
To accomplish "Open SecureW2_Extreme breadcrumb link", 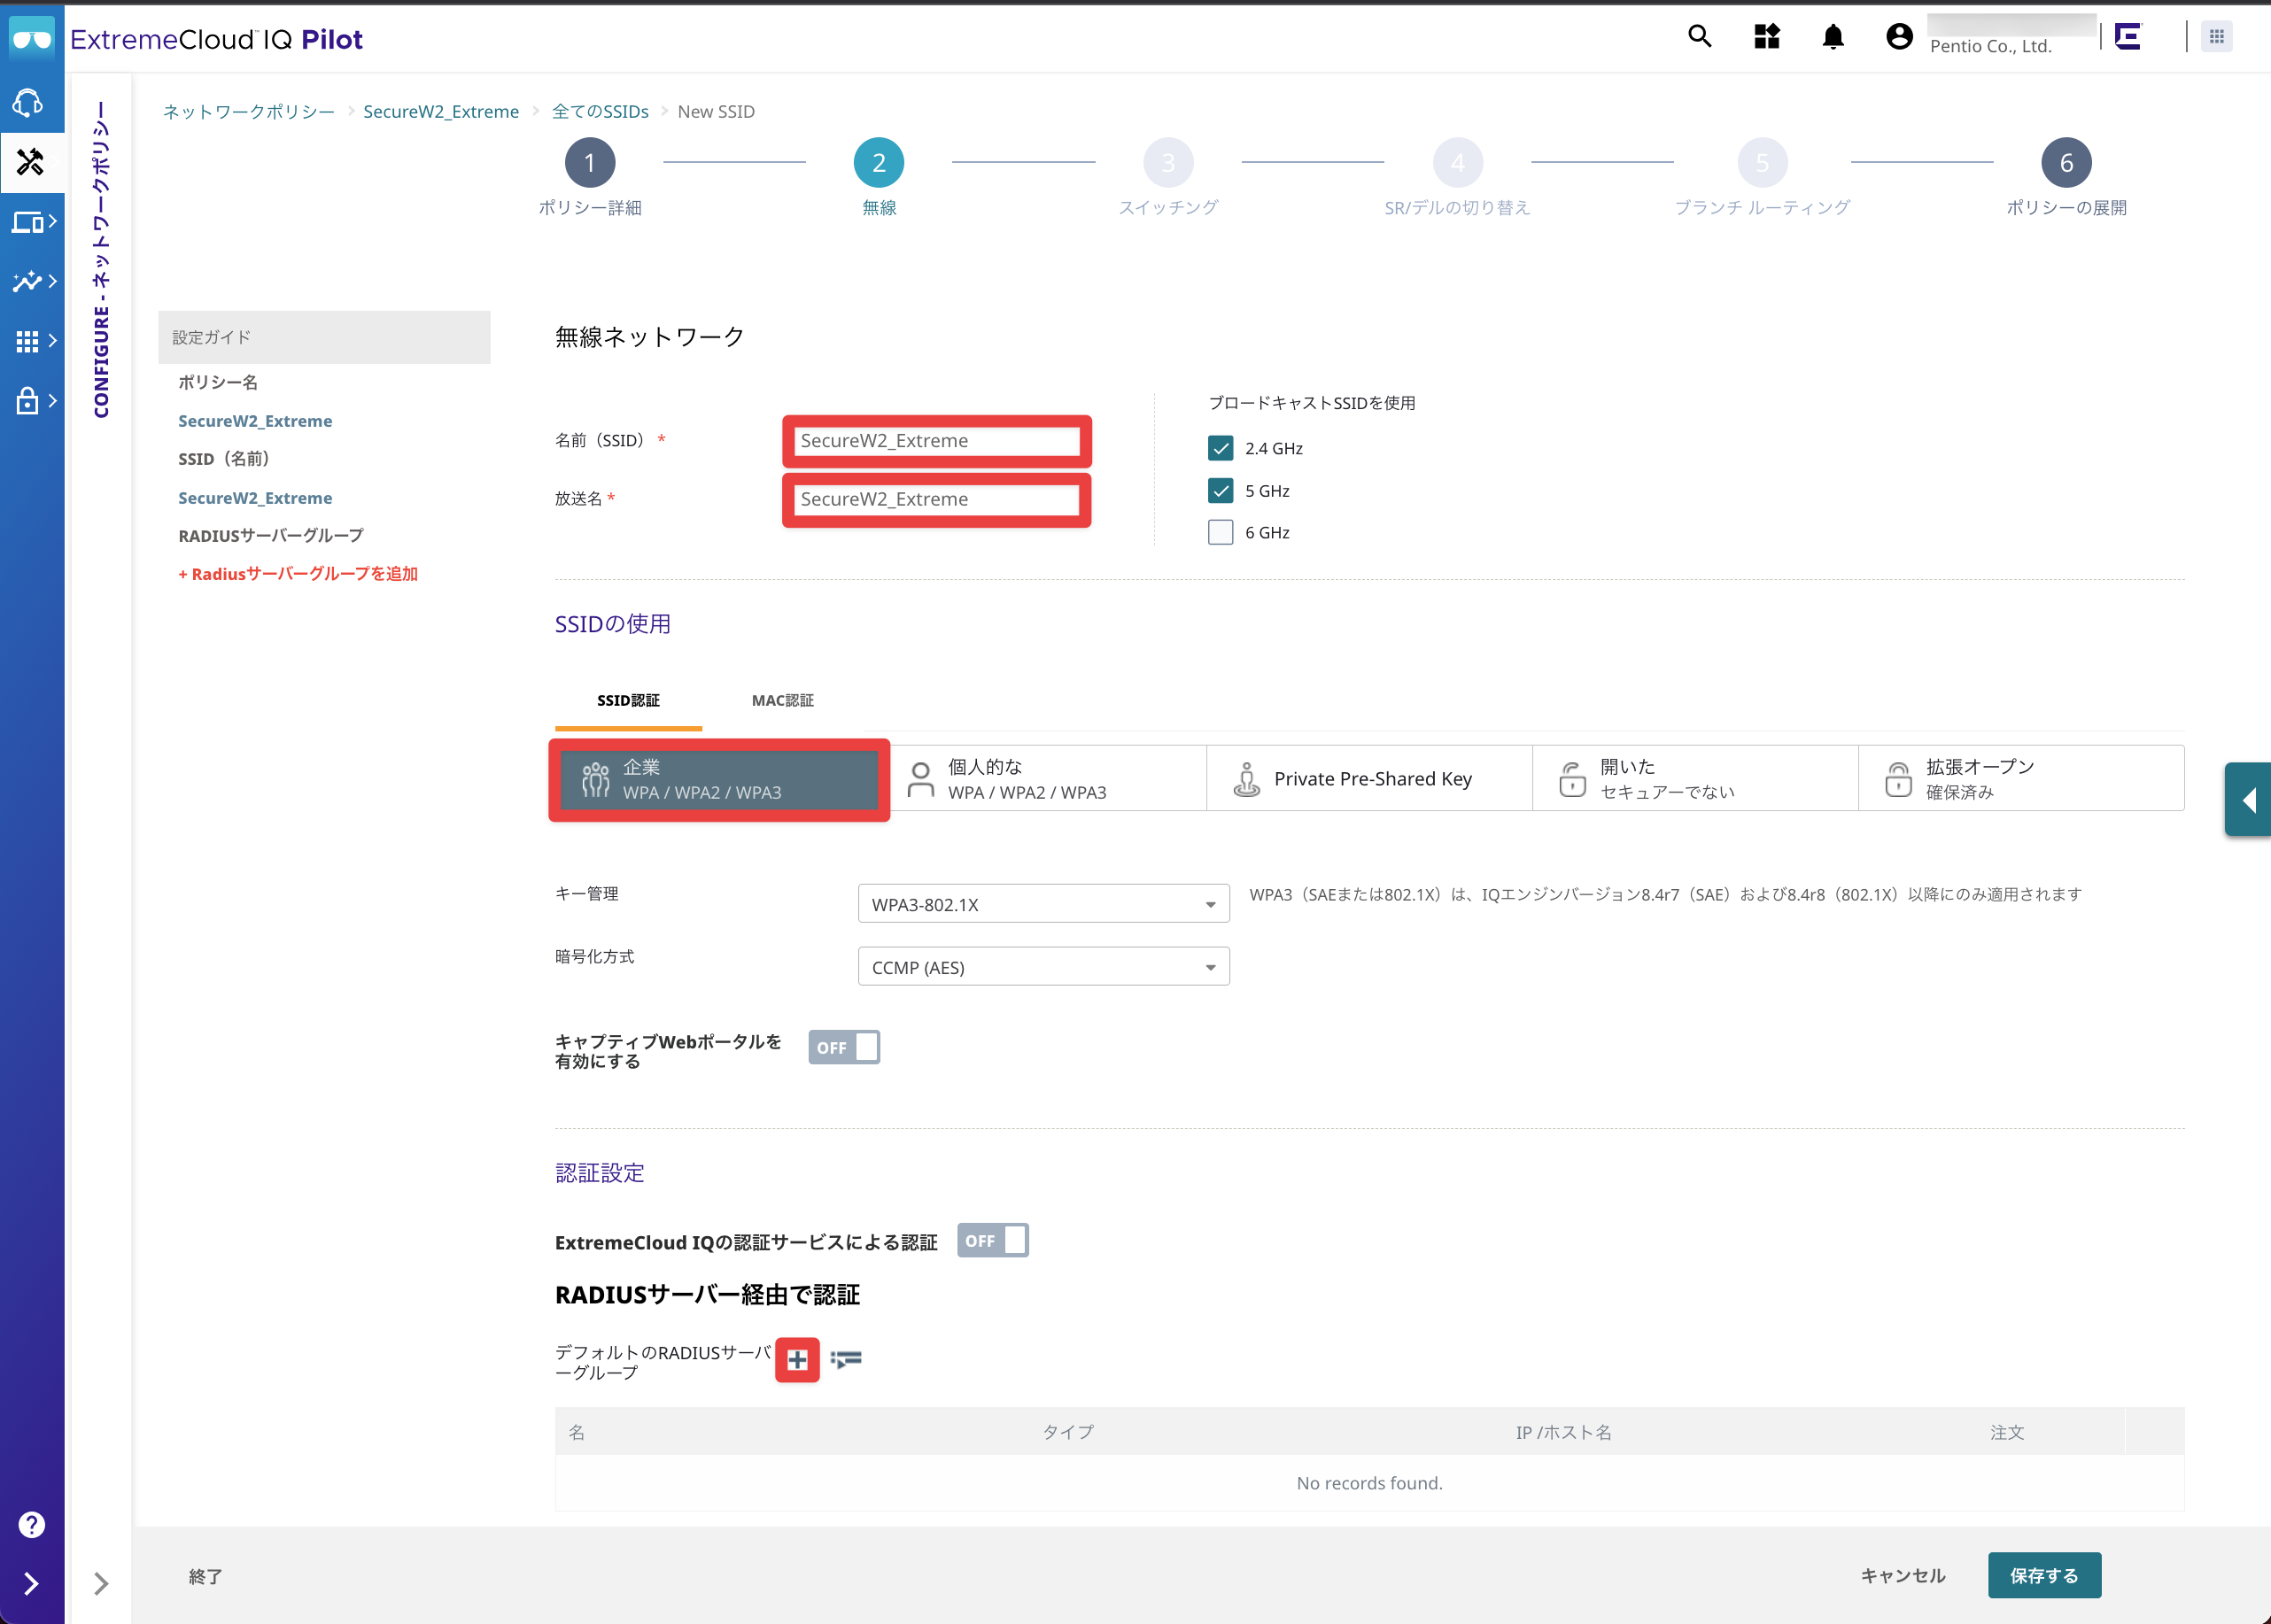I will coord(441,111).
